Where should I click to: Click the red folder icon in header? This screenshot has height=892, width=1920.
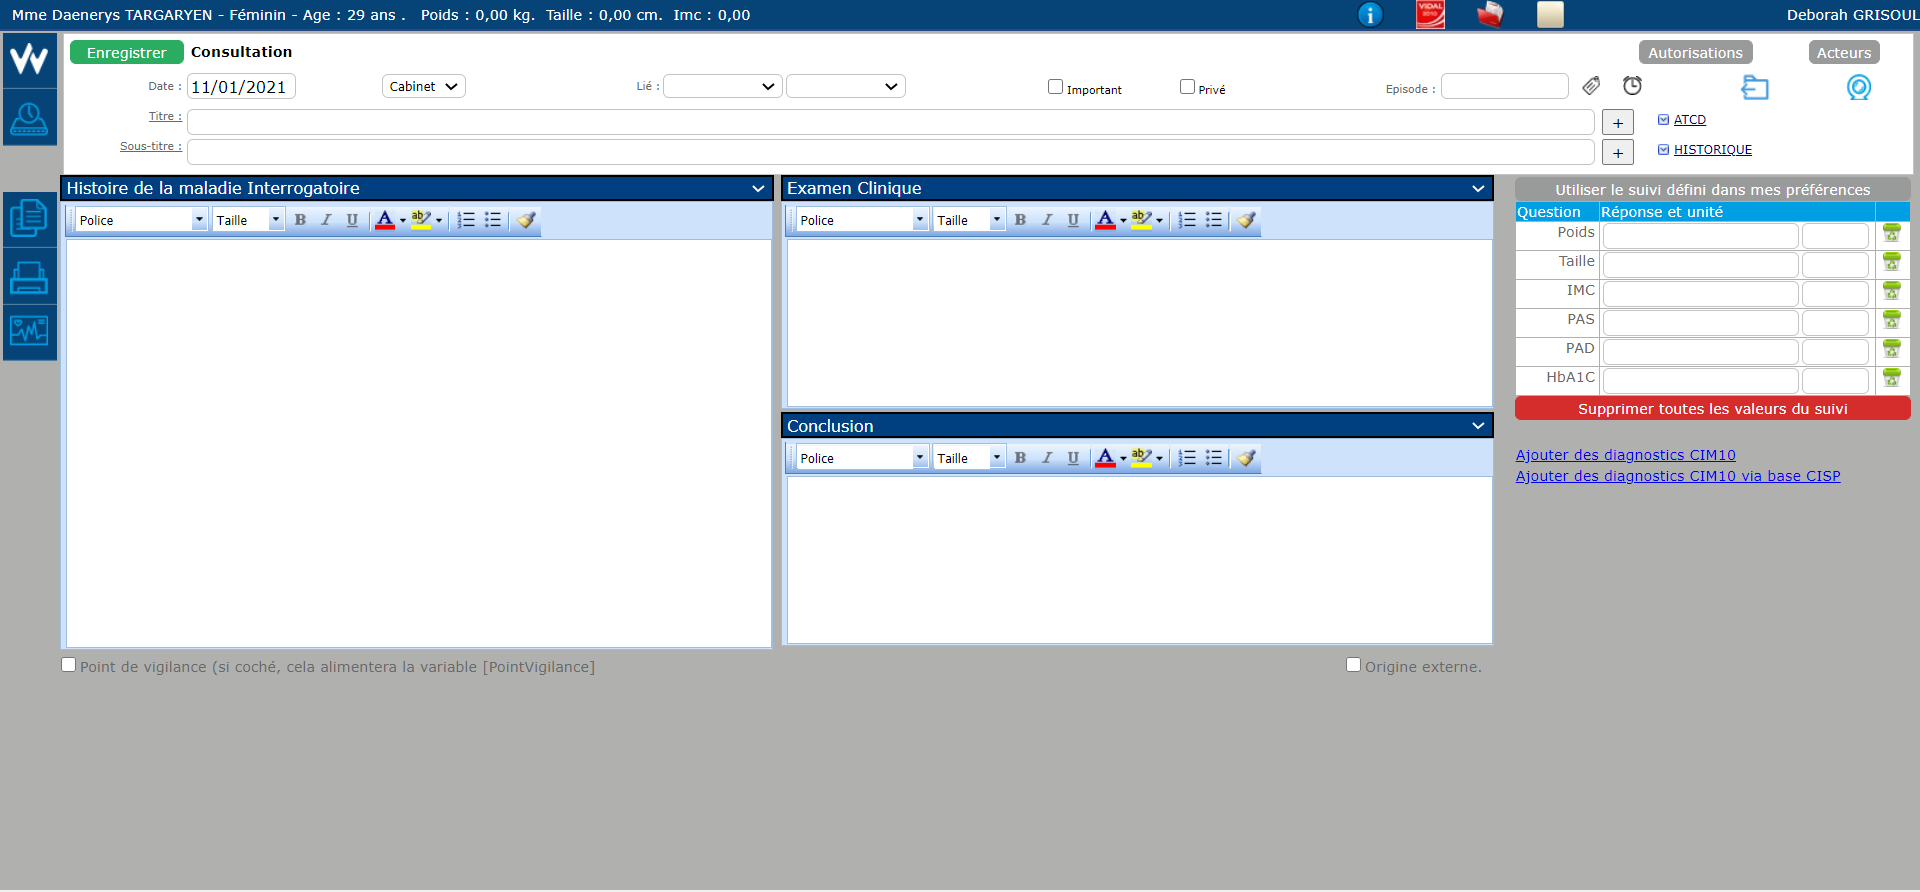1490,15
